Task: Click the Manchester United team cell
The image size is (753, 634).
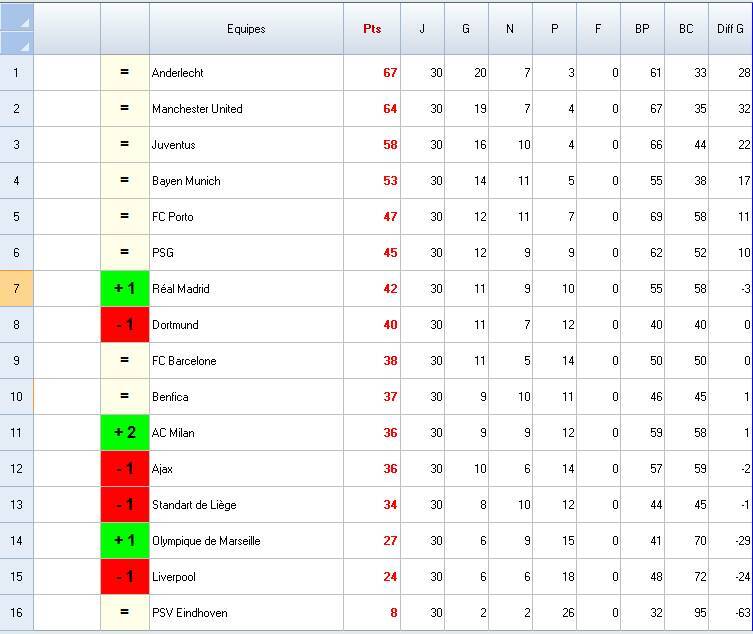Action: 246,109
